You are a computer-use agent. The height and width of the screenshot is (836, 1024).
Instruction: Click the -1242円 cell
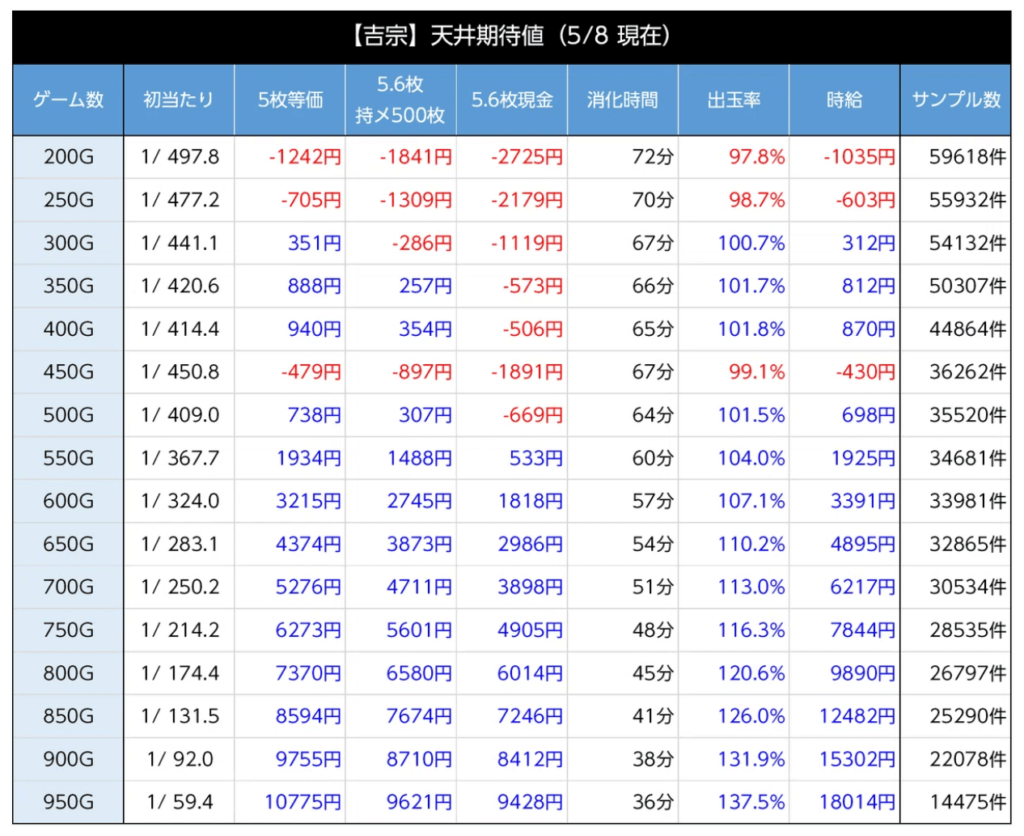tap(305, 157)
